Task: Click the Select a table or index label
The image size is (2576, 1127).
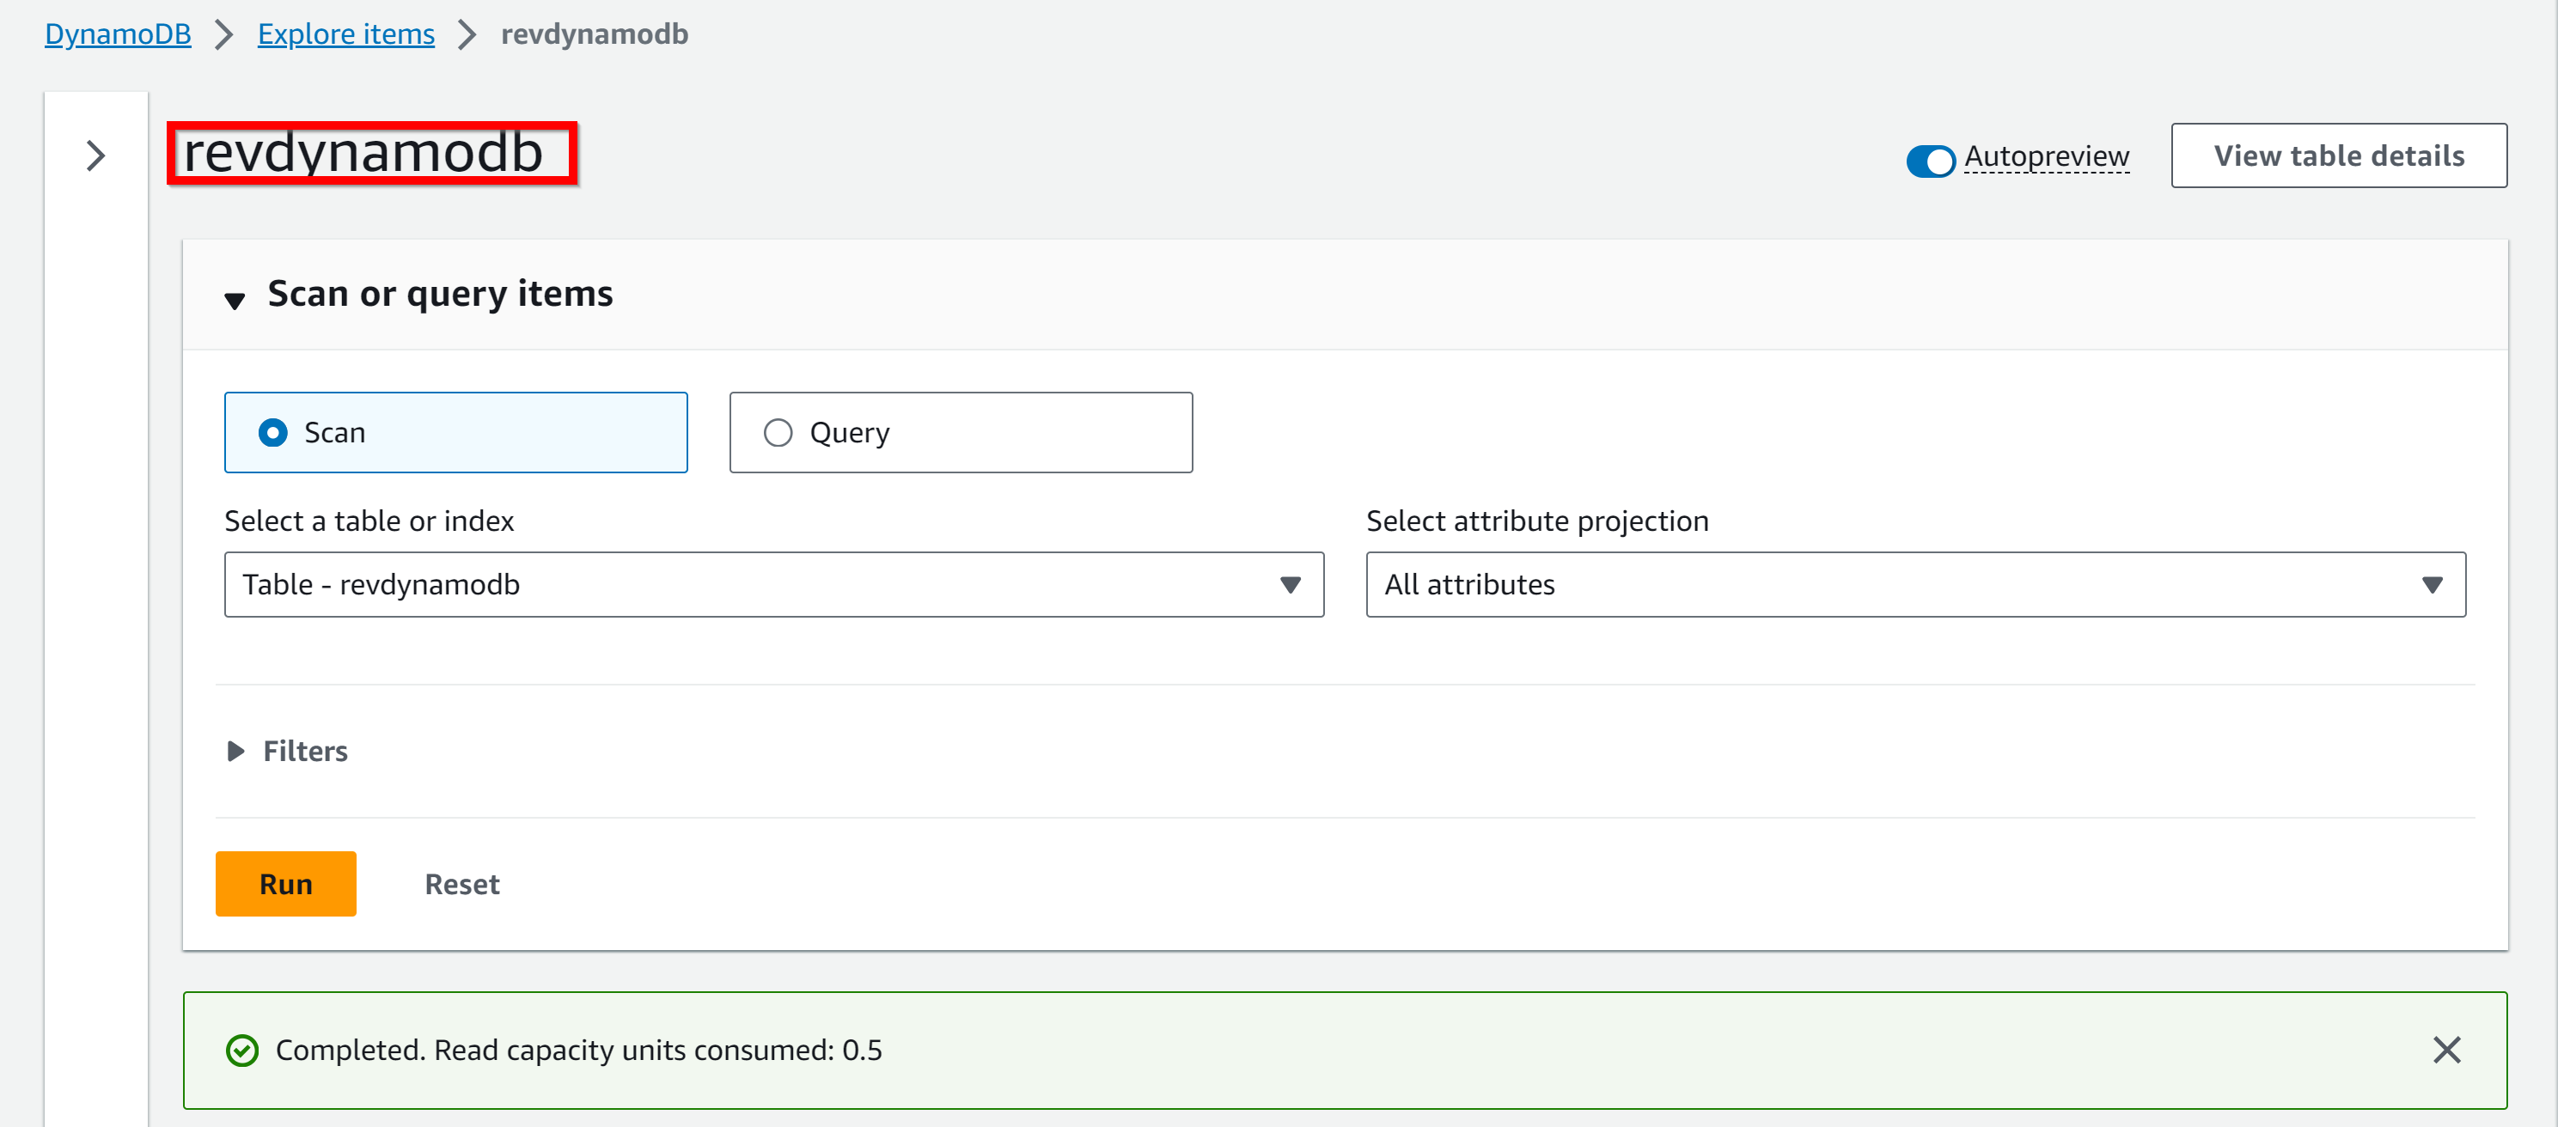Action: (369, 521)
